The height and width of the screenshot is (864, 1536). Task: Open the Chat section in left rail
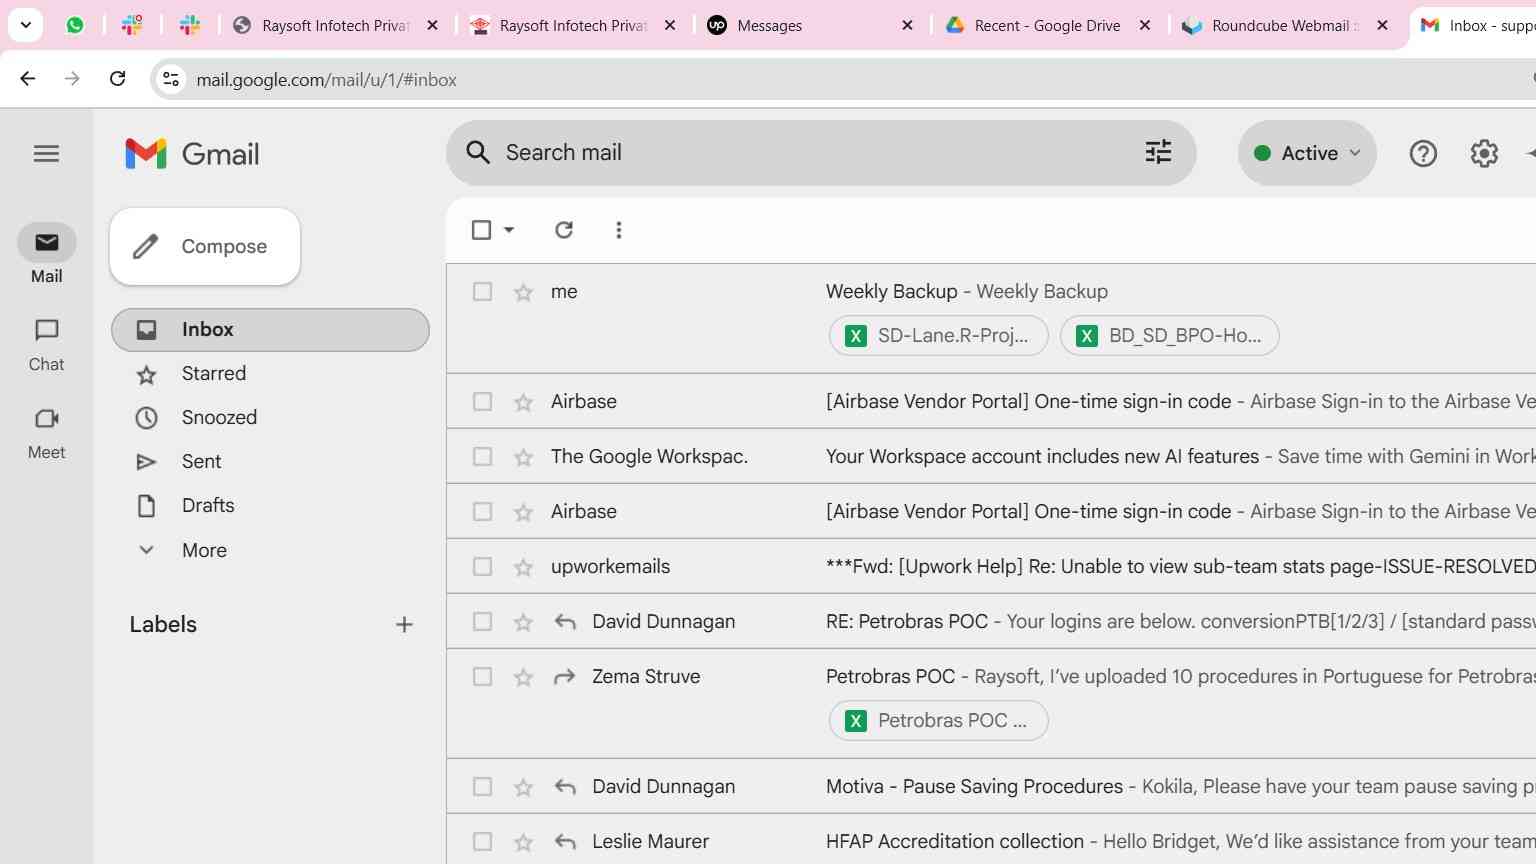click(46, 344)
